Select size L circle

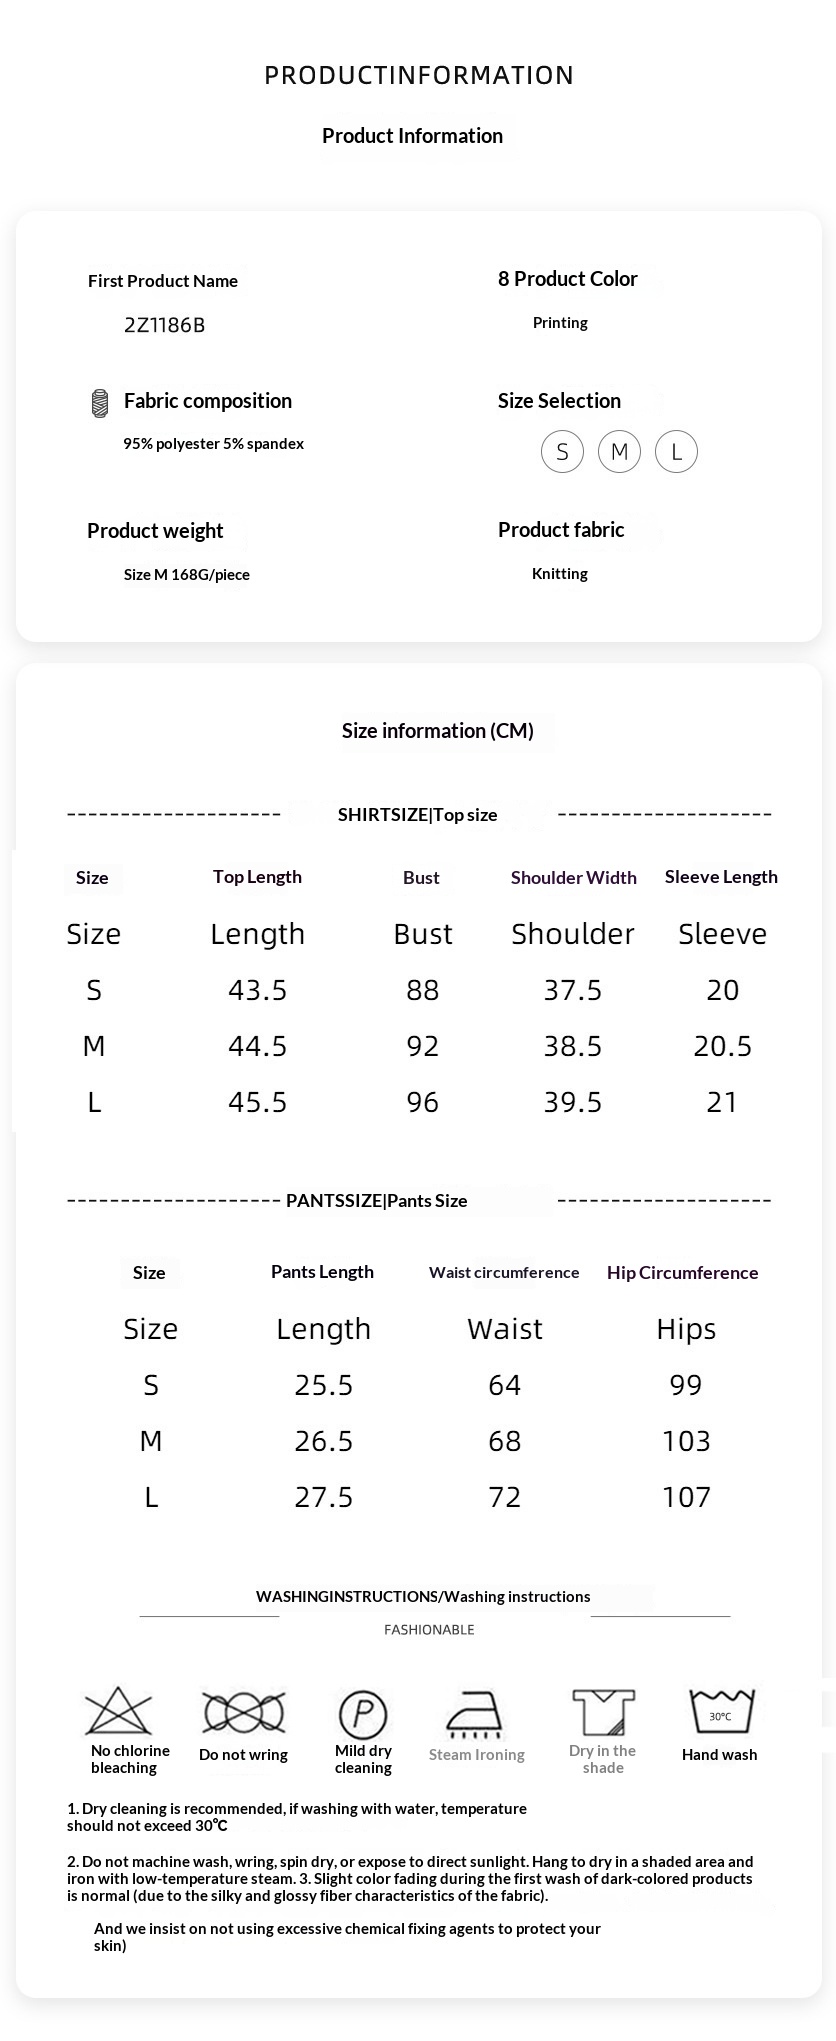(x=676, y=452)
